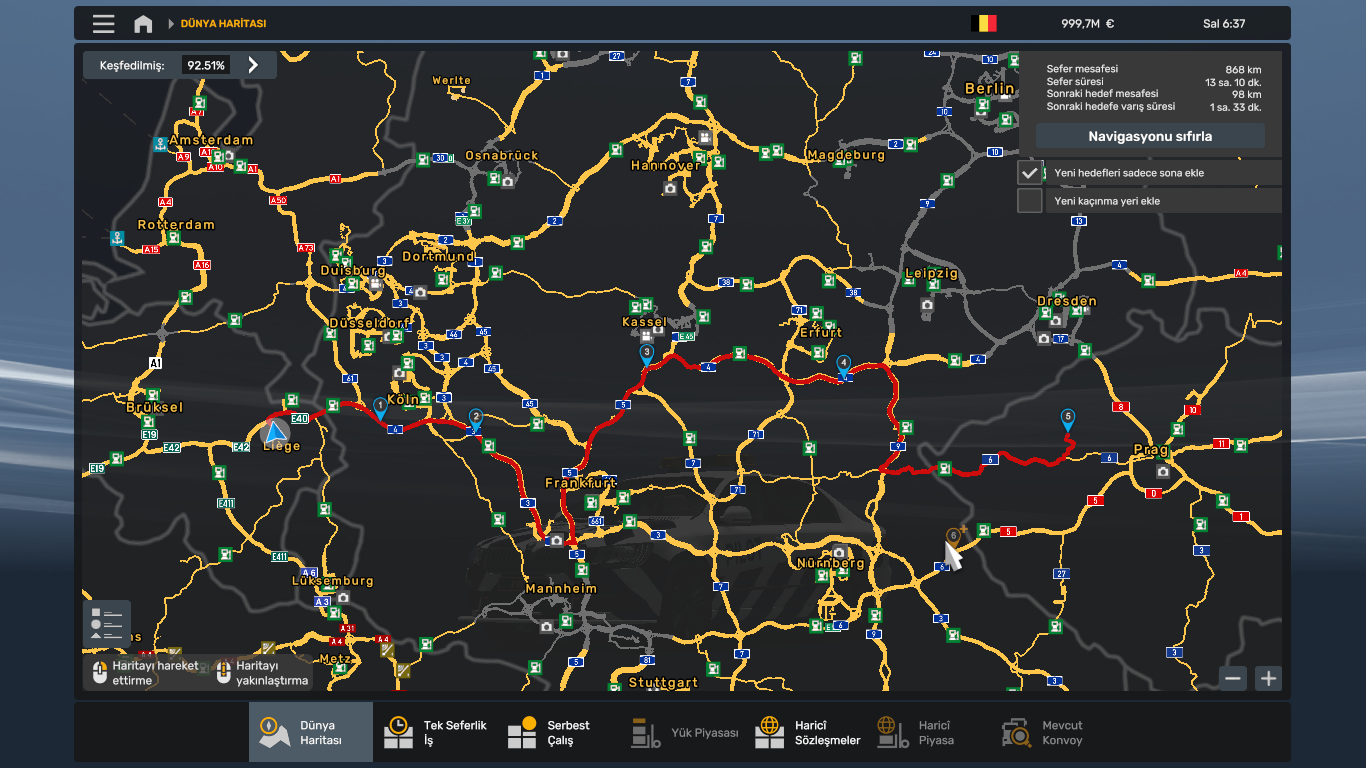Go to the home screen icon
1366x768 pixels.
[x=143, y=23]
